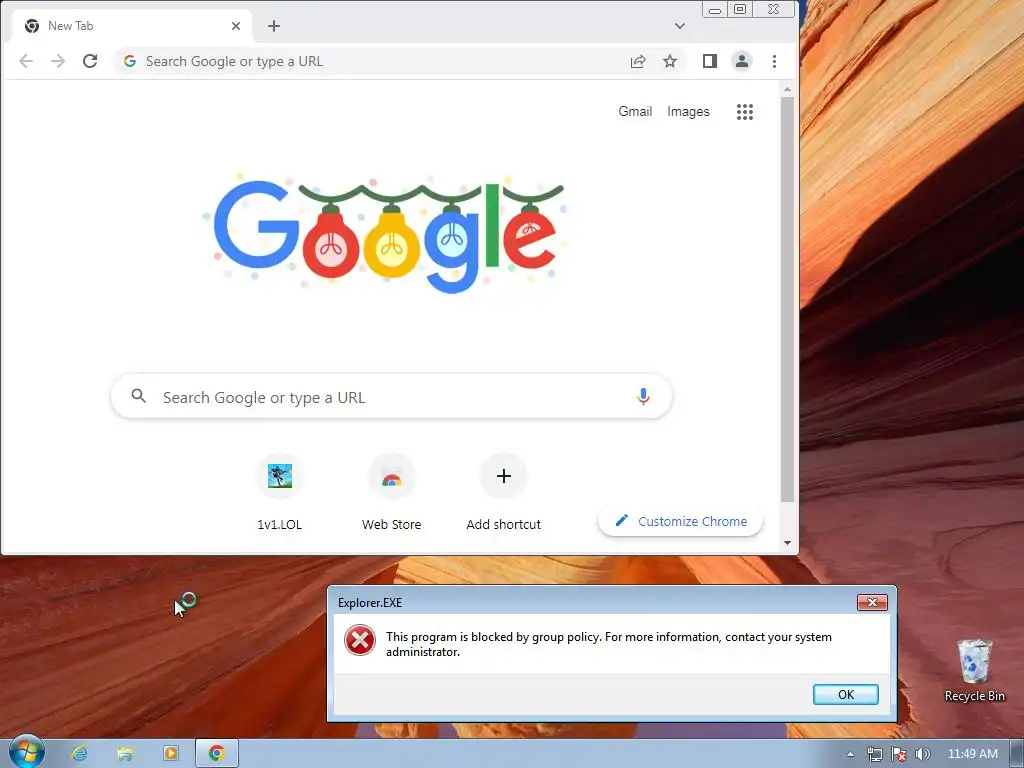
Task: Go back using Chrome's back arrow
Action: coord(26,61)
